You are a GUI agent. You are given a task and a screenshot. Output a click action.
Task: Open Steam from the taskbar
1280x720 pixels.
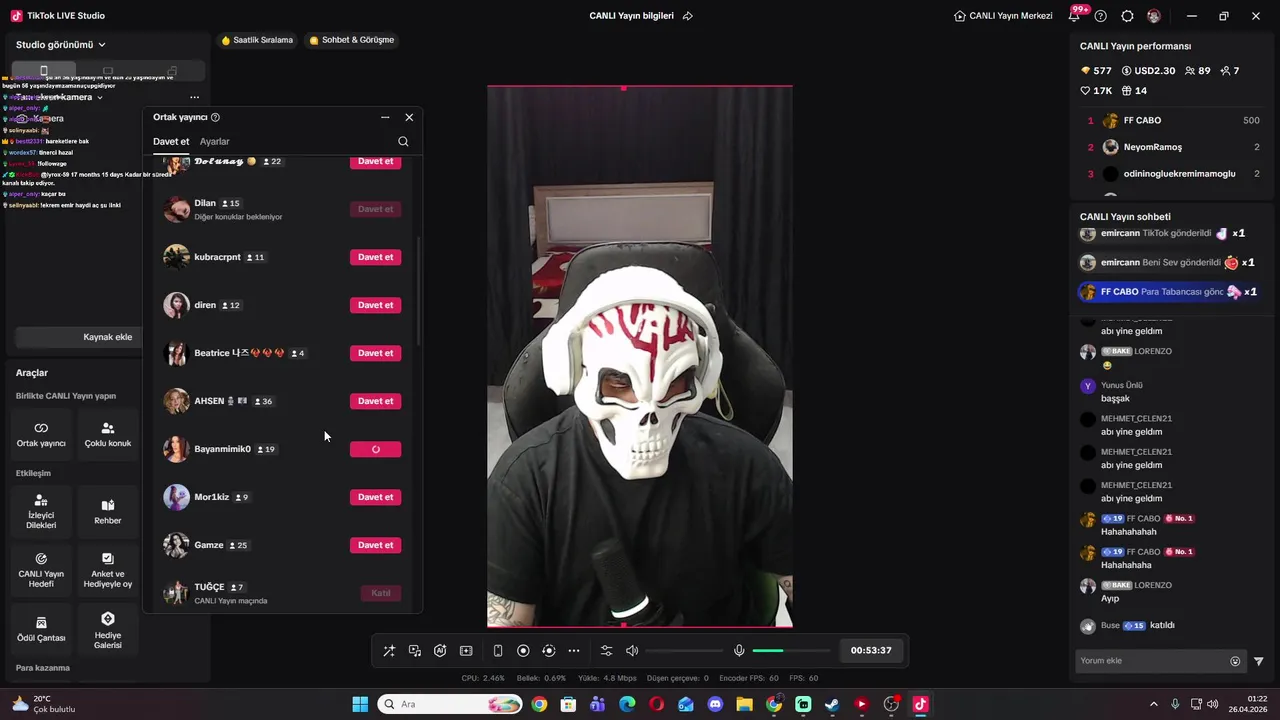(x=832, y=704)
